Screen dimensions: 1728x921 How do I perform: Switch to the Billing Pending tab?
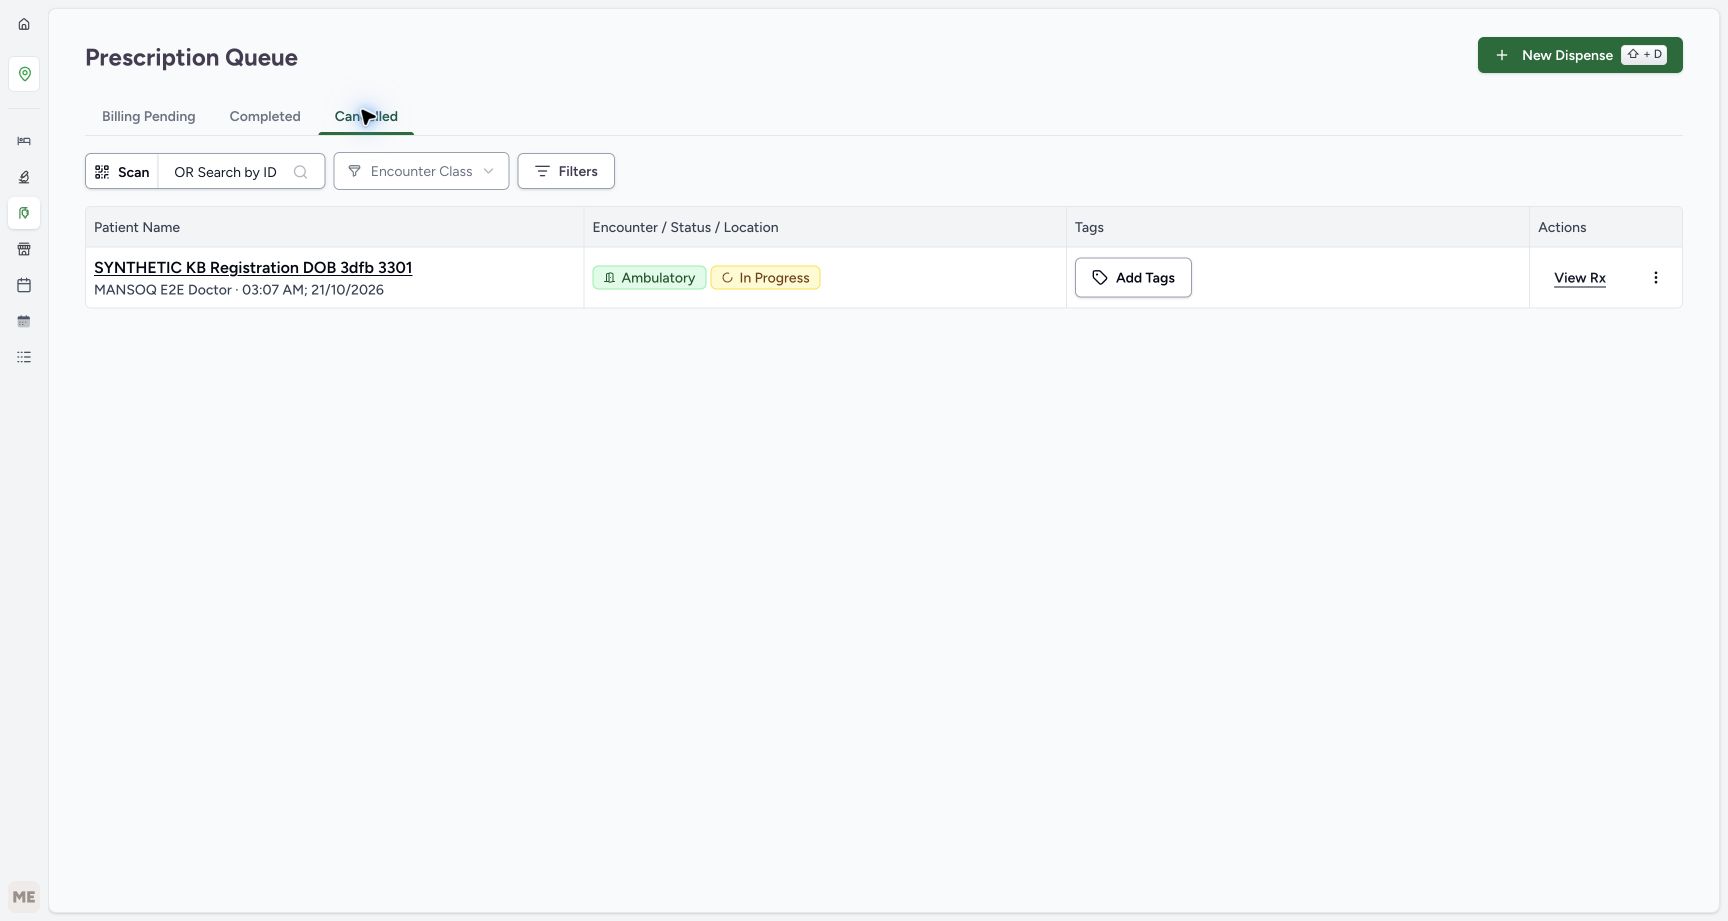point(149,116)
